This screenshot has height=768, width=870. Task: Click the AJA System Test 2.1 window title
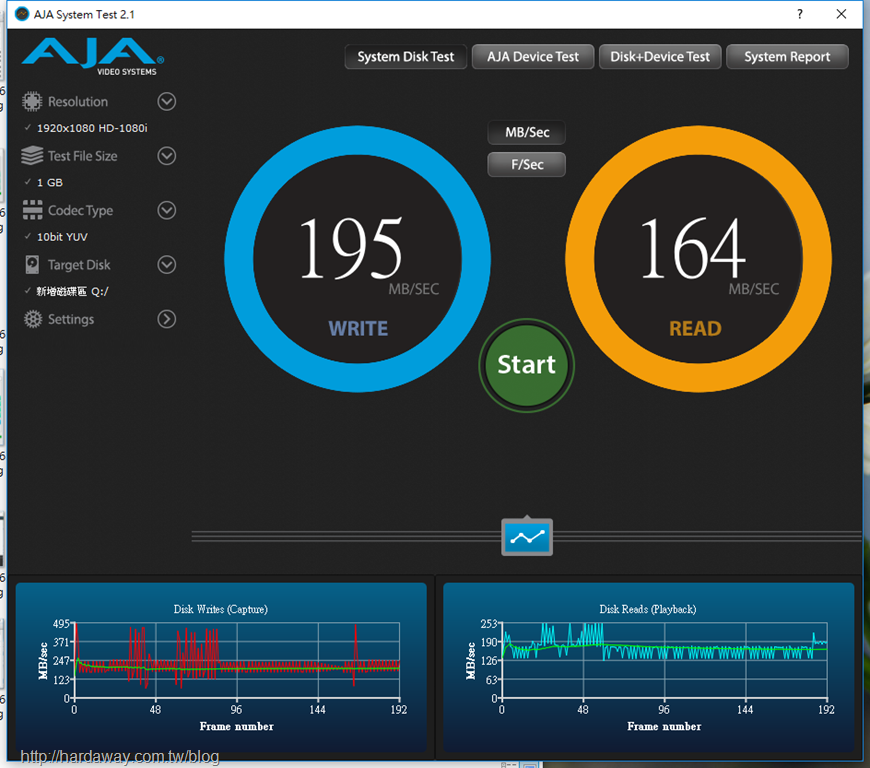84,14
